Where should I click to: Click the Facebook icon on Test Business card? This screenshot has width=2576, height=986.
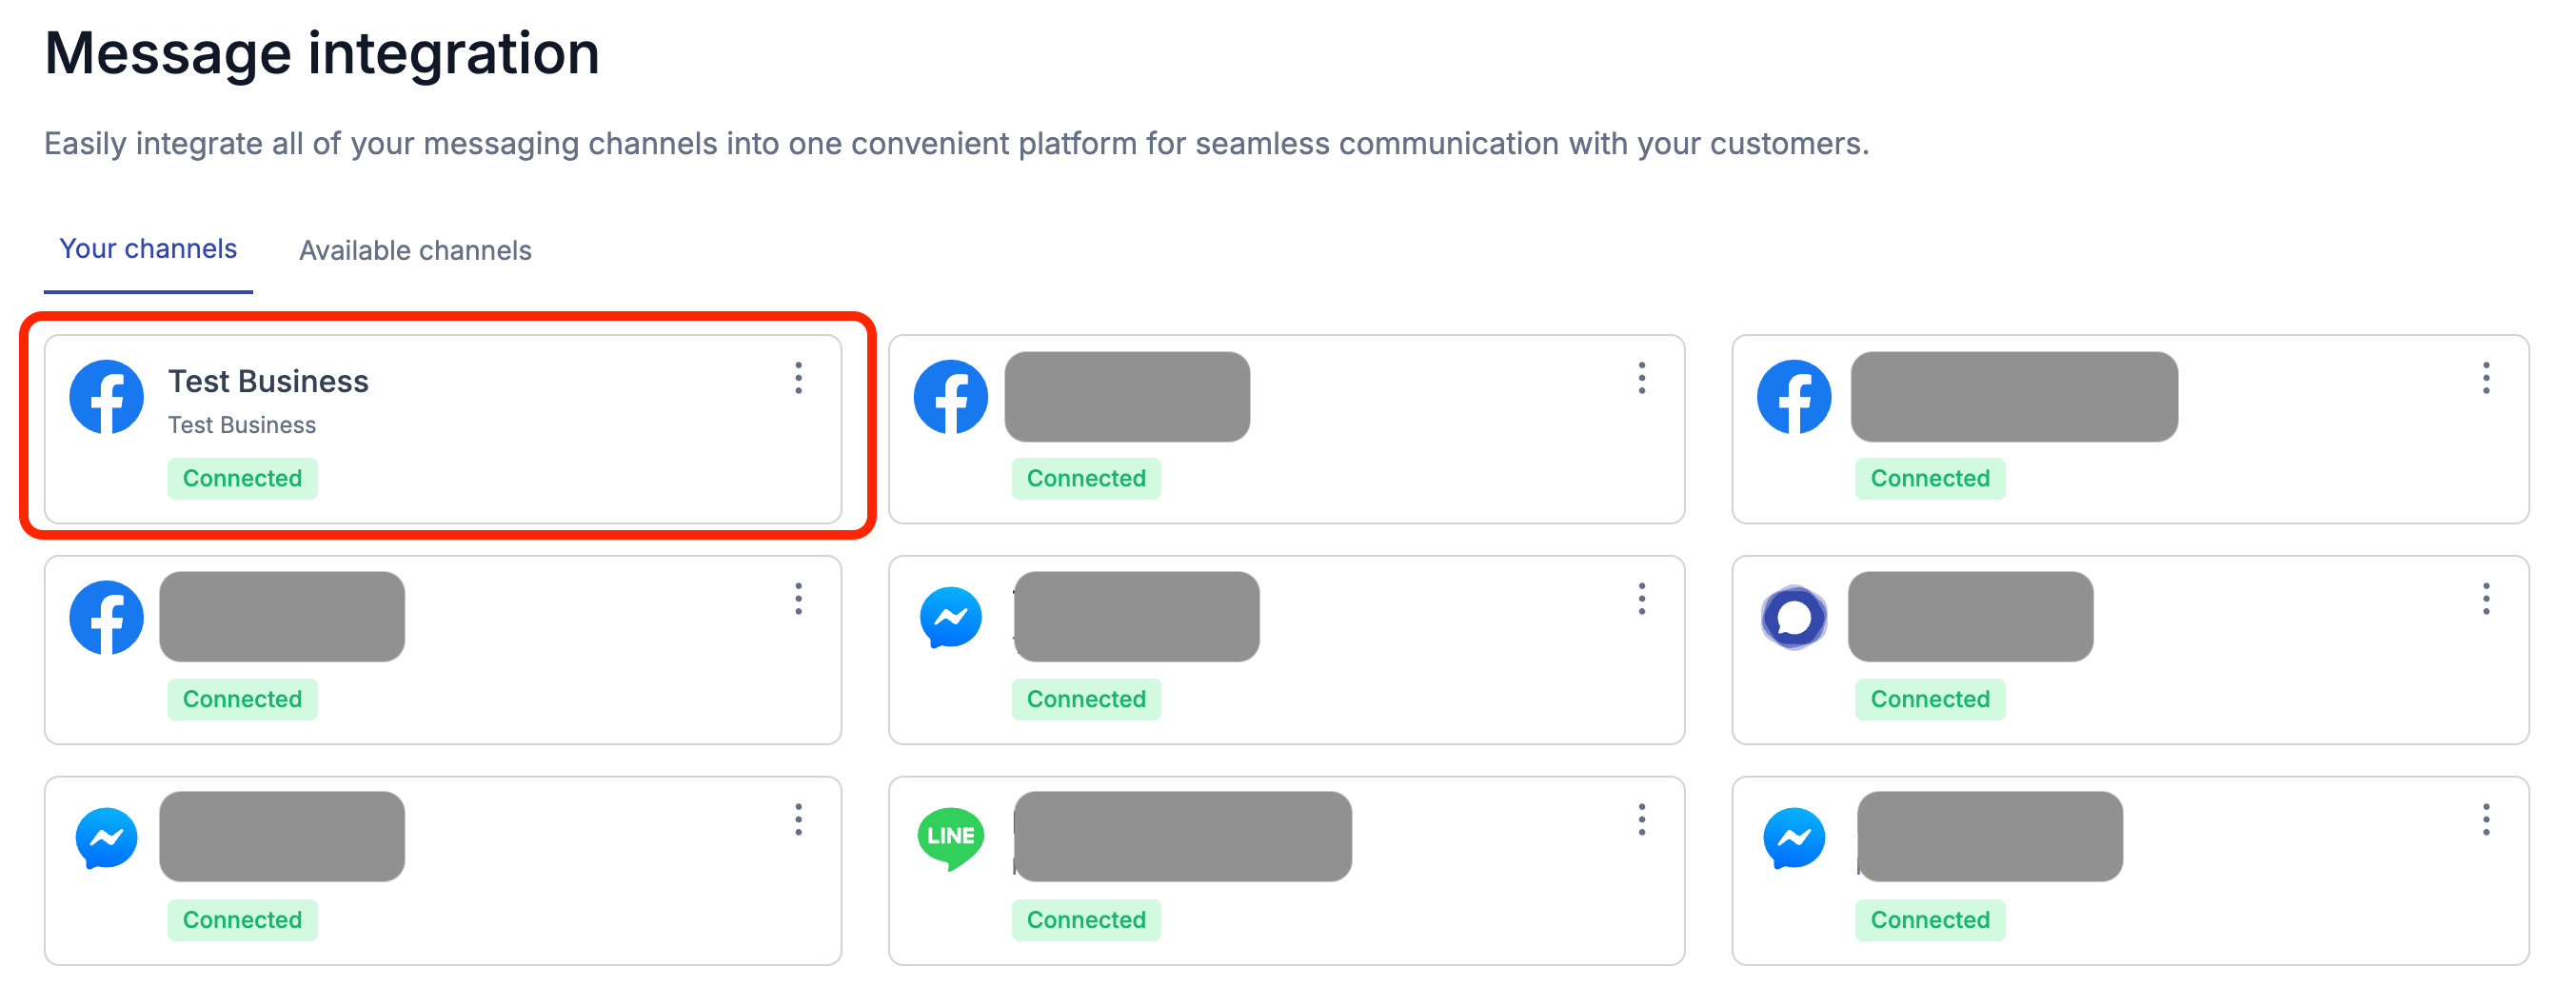point(106,397)
